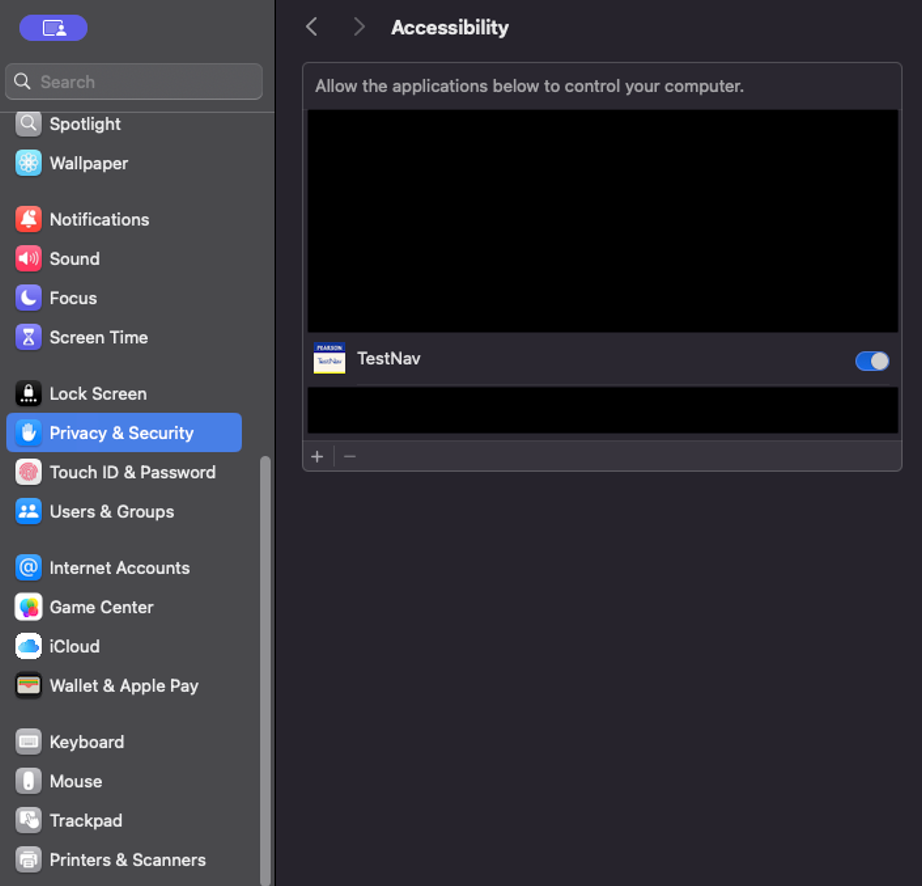The width and height of the screenshot is (922, 886).
Task: Click the Wallet & Apple Pay icon
Action: (28, 686)
